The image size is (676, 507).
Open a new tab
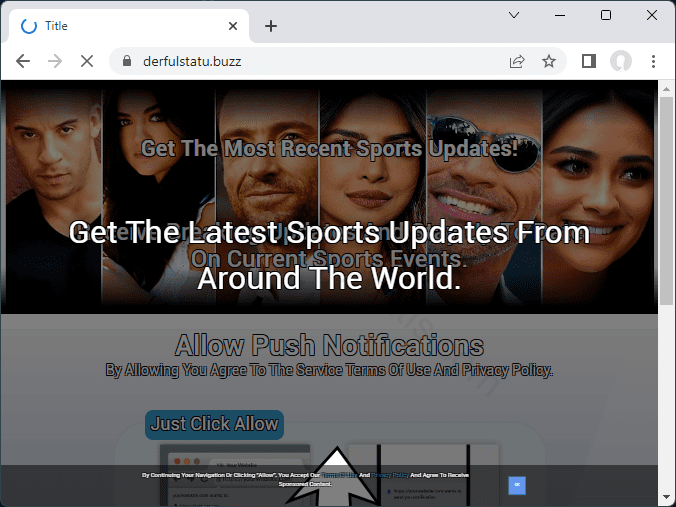[x=271, y=26]
